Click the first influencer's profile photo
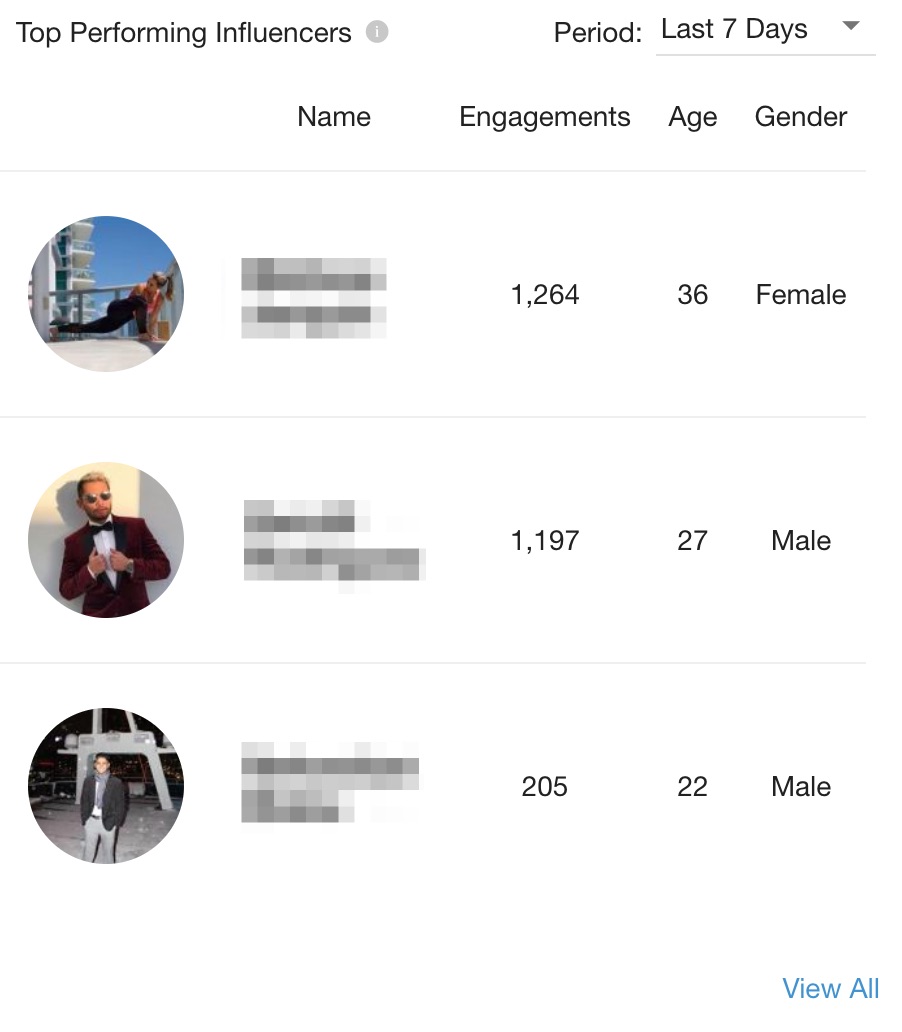 pos(105,294)
